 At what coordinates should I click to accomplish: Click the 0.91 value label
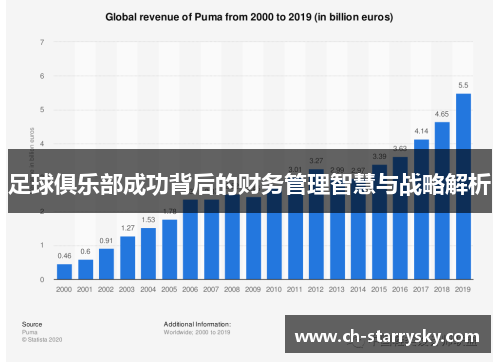click(106, 241)
